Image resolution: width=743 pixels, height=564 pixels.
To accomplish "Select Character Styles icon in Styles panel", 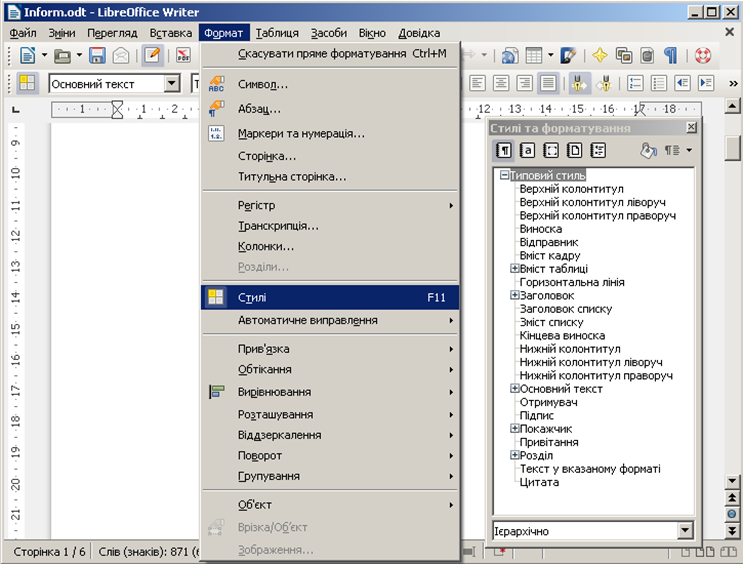I will (x=527, y=151).
